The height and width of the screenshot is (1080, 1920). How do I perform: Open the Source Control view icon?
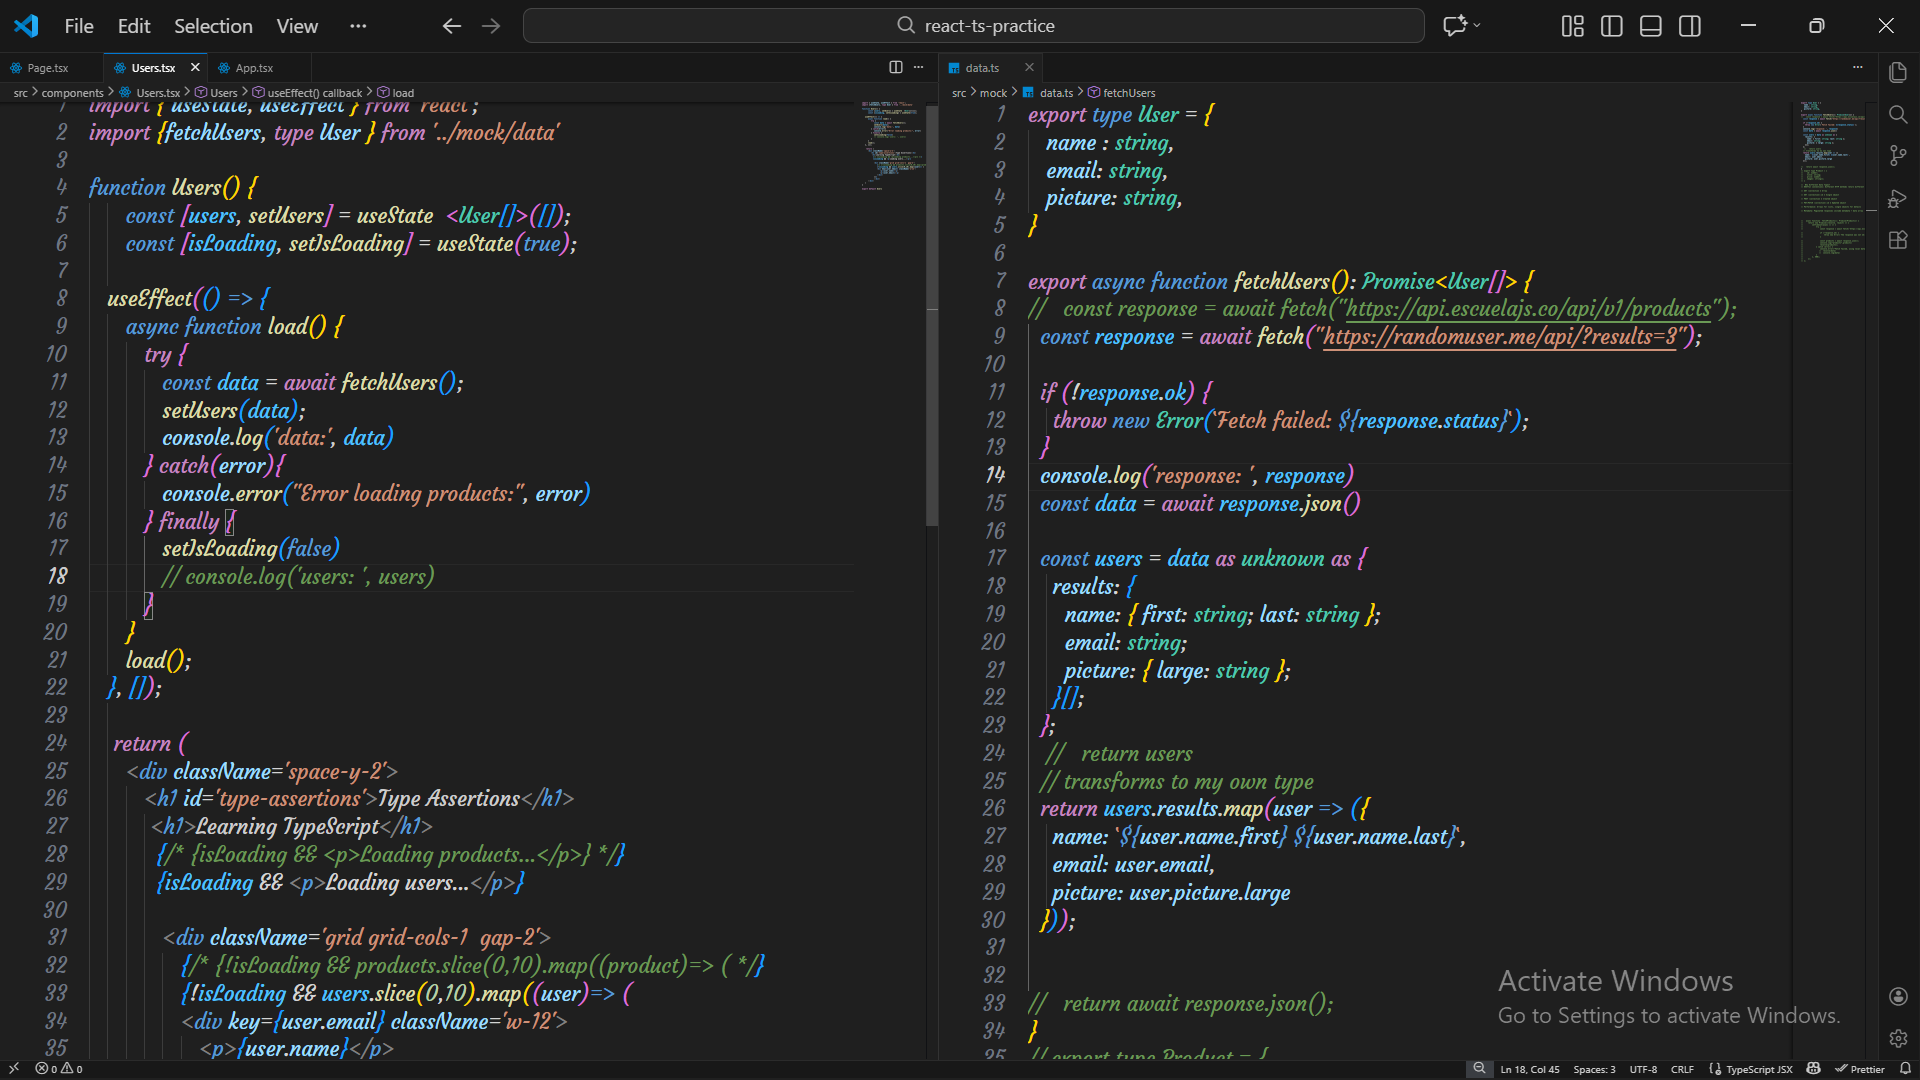point(1897,156)
